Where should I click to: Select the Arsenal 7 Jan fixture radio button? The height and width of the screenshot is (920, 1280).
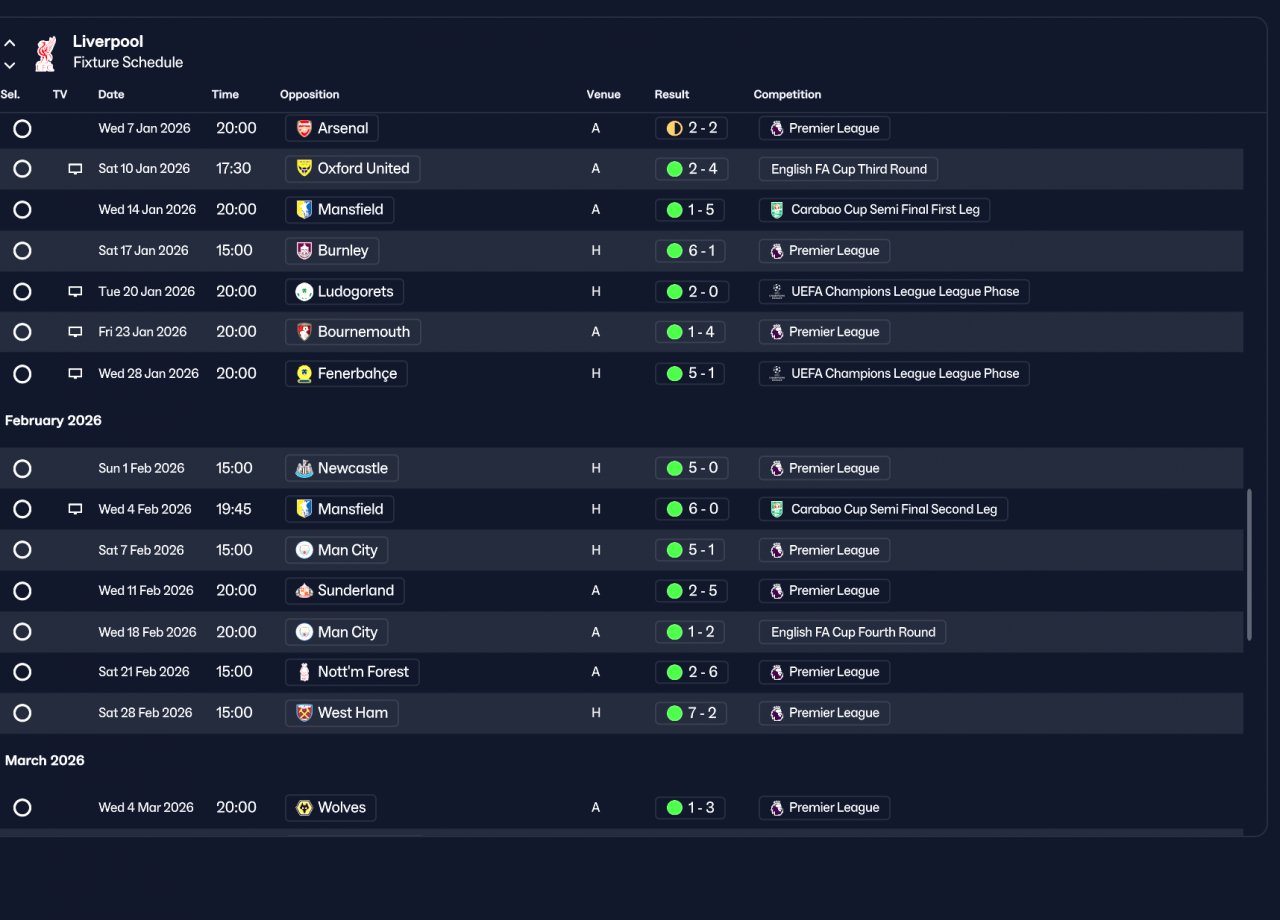click(x=22, y=128)
